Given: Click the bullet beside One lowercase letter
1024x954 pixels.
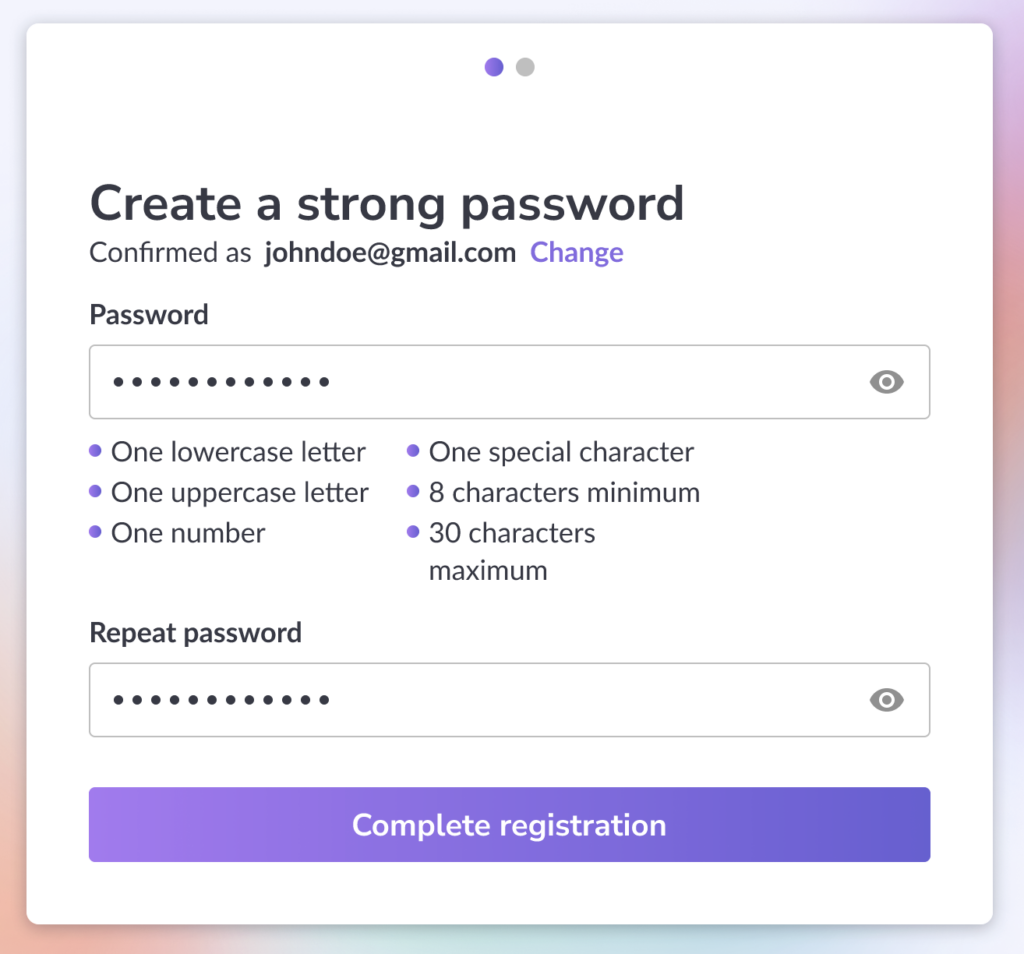Looking at the screenshot, I should [95, 451].
